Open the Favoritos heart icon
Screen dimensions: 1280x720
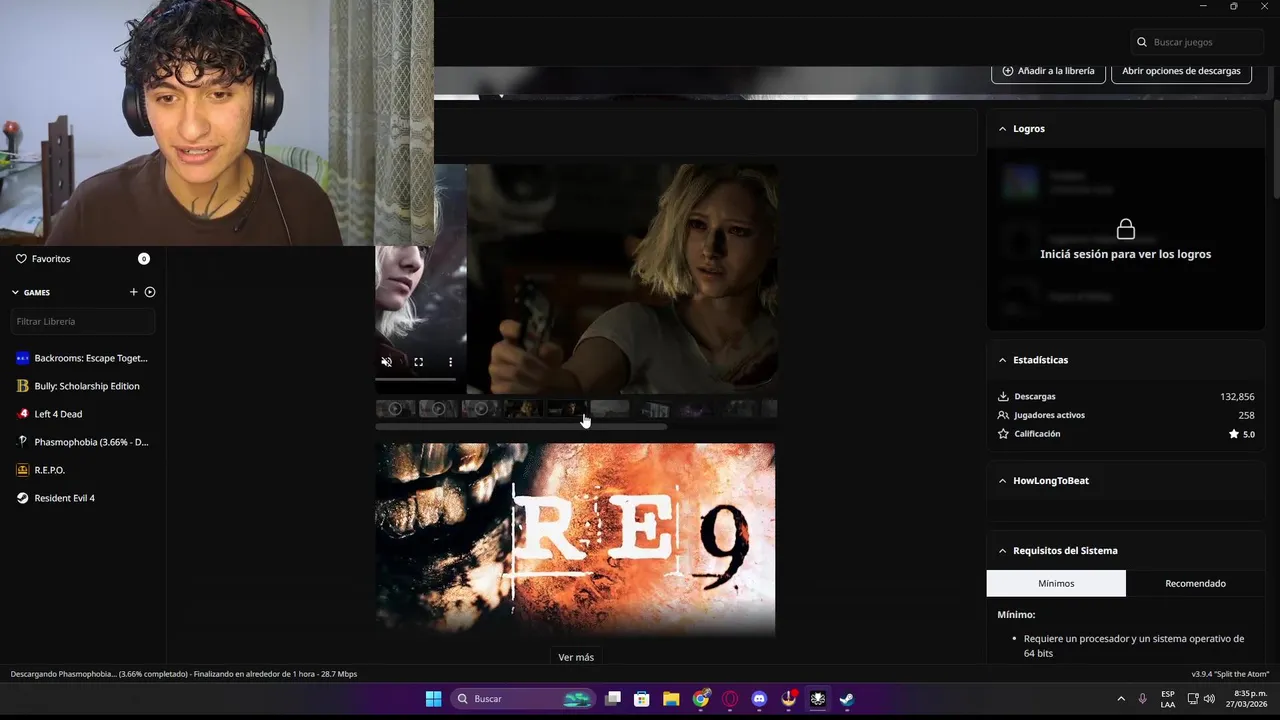click(21, 259)
